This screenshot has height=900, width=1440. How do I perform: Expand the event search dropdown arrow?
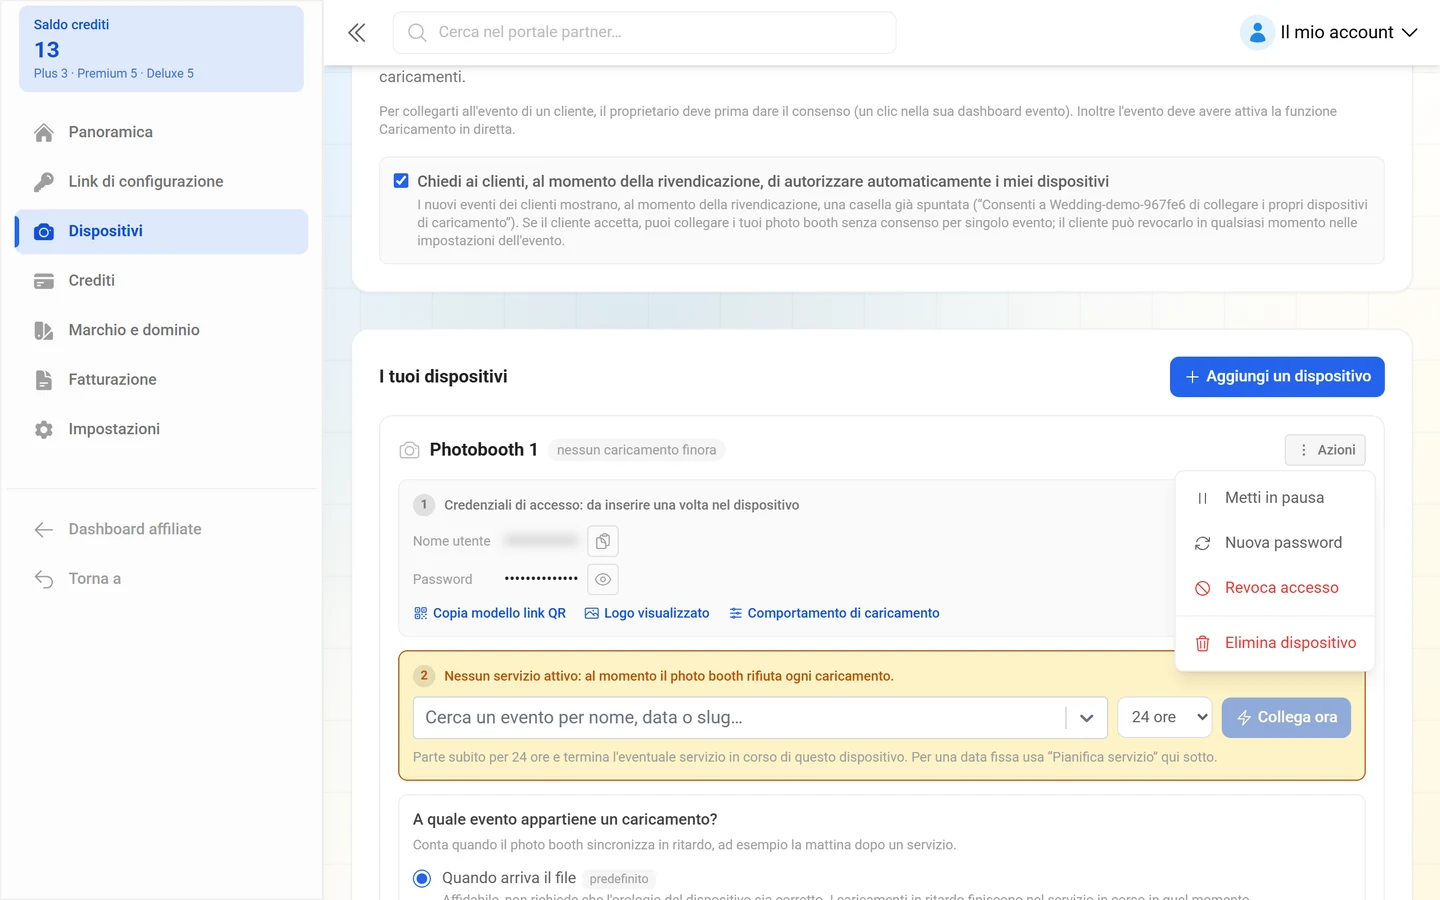(1087, 718)
